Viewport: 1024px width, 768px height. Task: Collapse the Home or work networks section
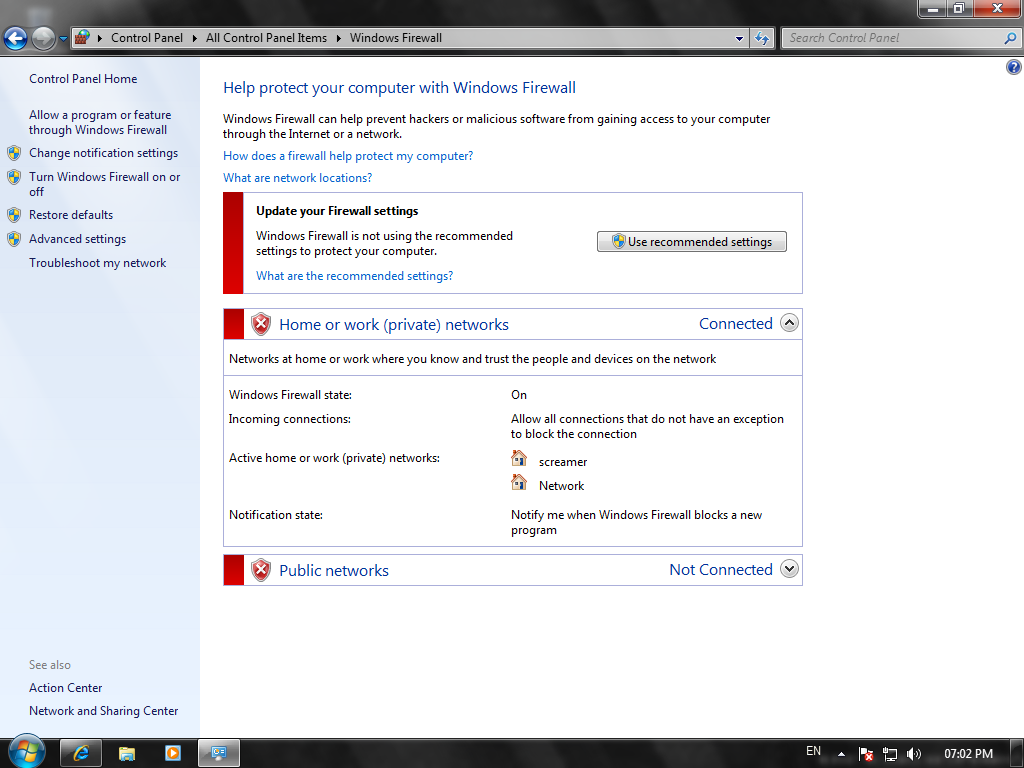789,323
